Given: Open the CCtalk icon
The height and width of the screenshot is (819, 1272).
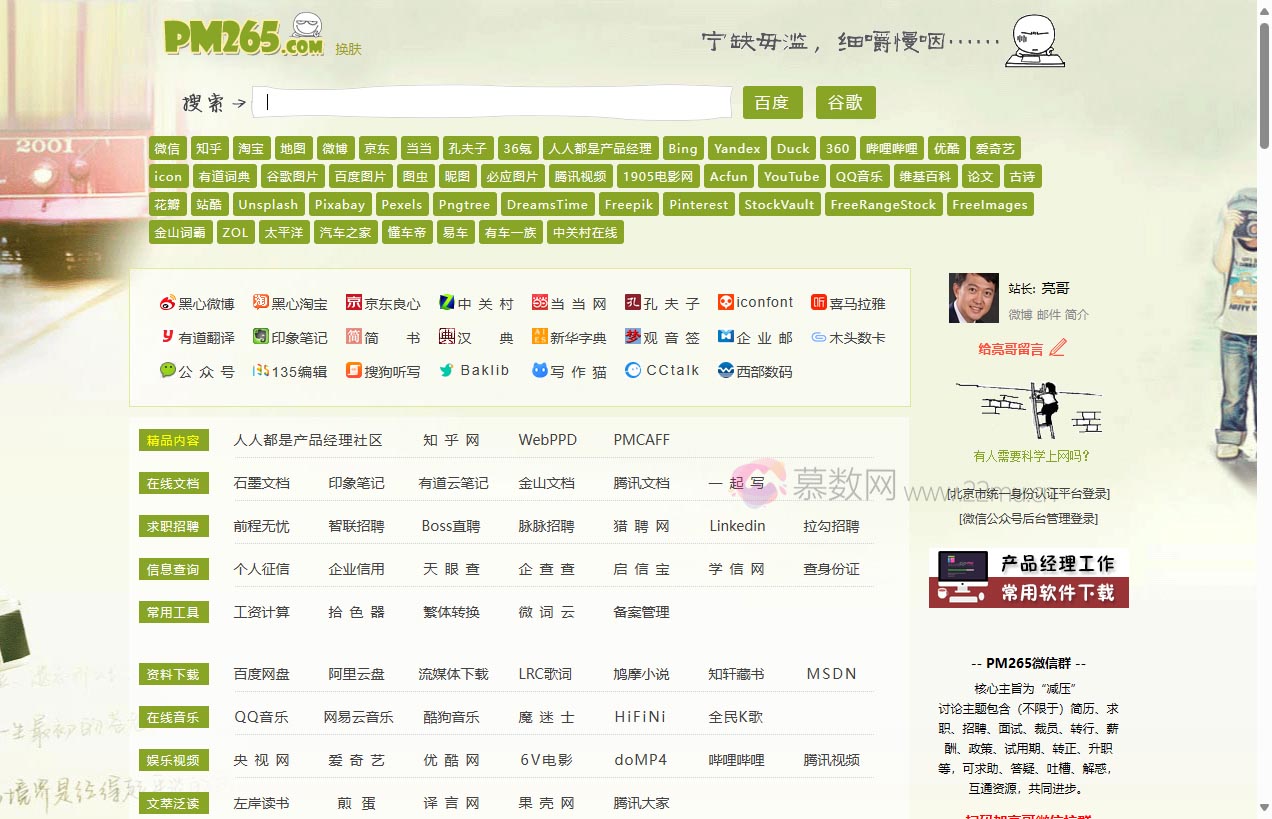Looking at the screenshot, I should 632,370.
